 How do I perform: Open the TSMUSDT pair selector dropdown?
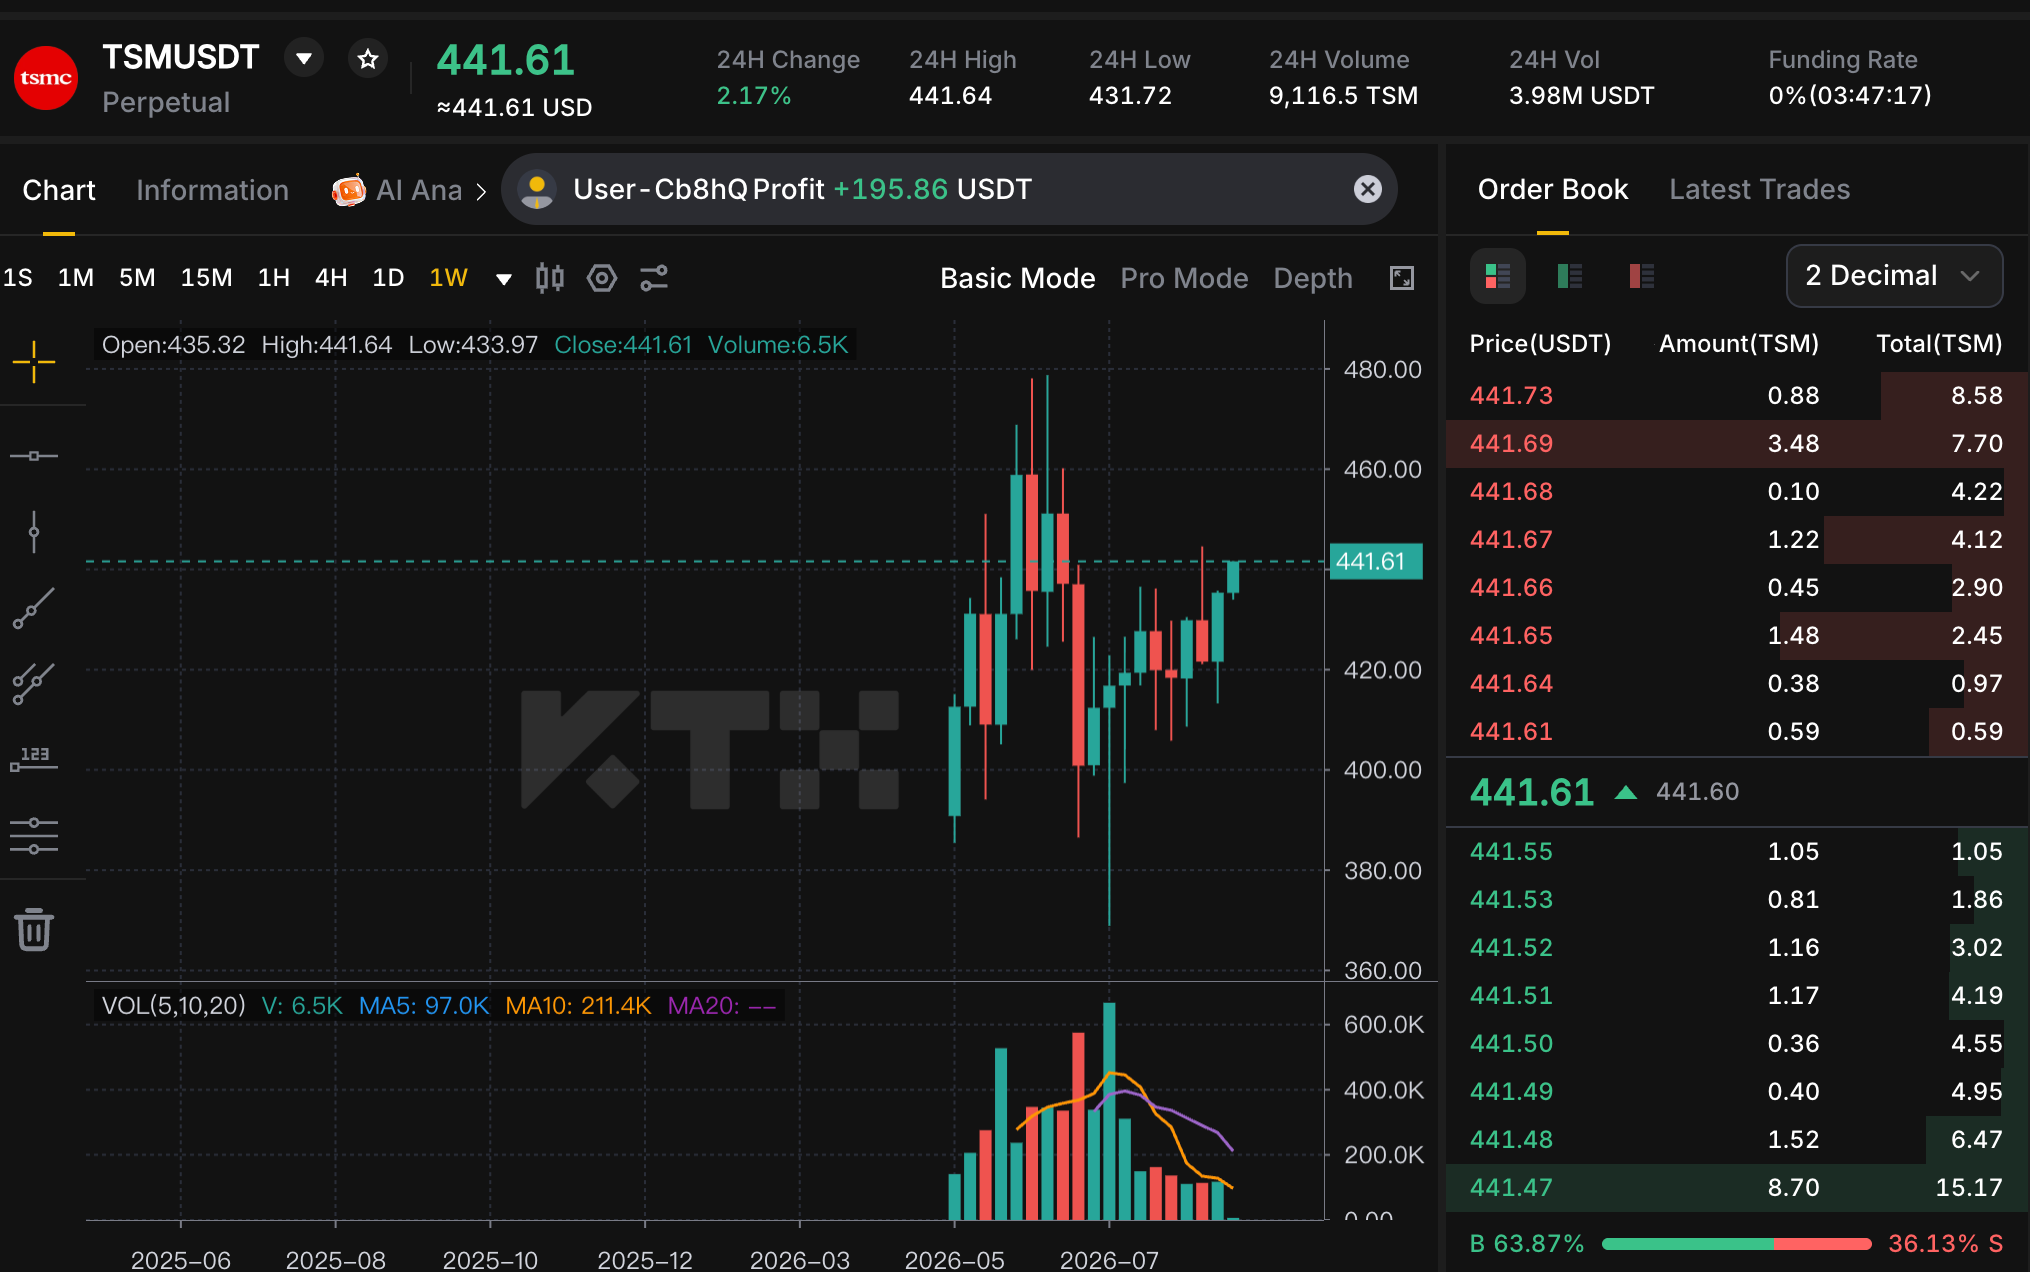[x=304, y=58]
